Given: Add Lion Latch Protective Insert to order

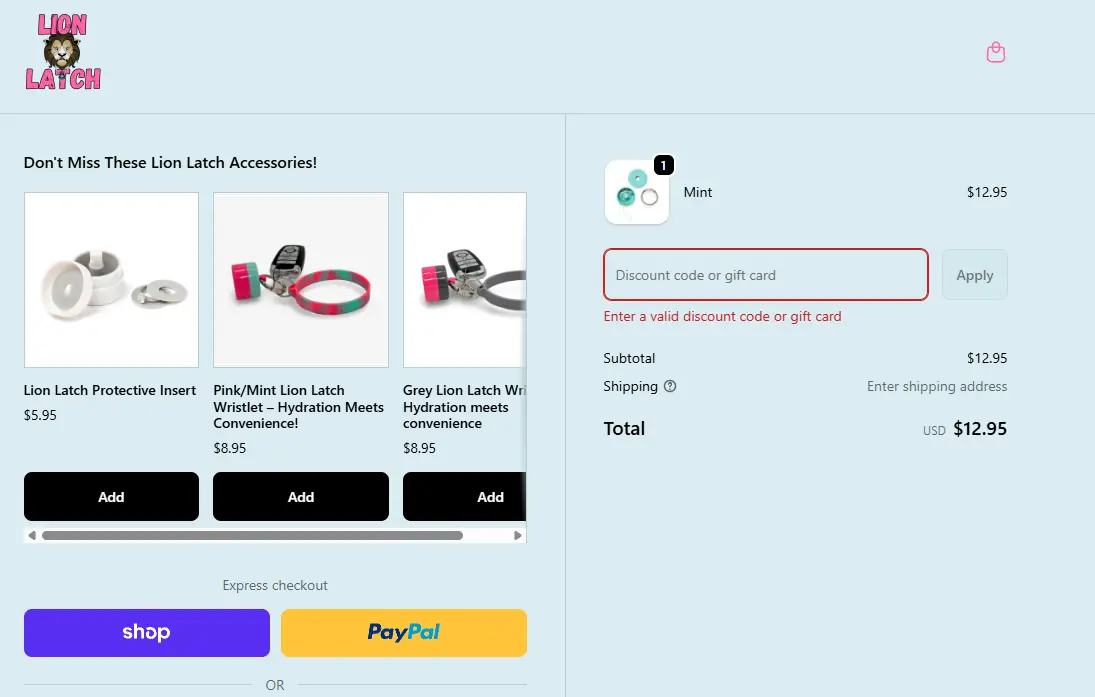Looking at the screenshot, I should coord(111,497).
